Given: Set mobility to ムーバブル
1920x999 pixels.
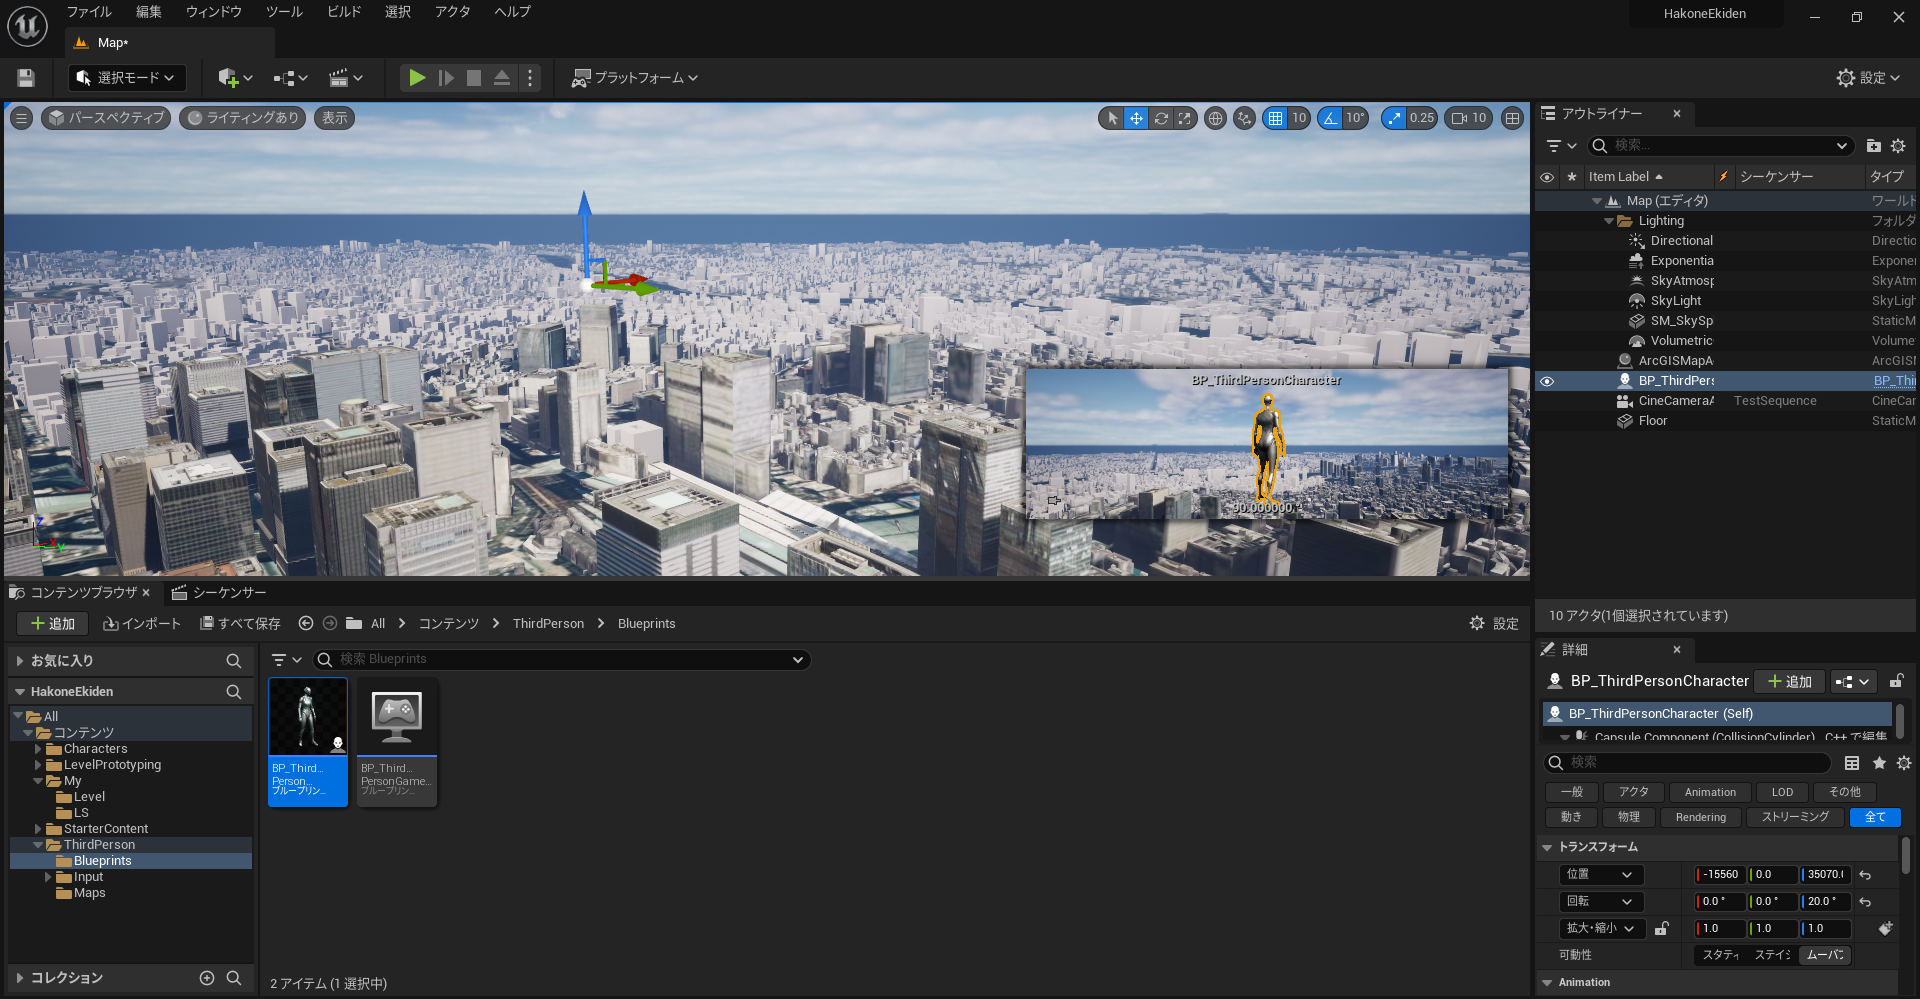Looking at the screenshot, I should coord(1825,955).
